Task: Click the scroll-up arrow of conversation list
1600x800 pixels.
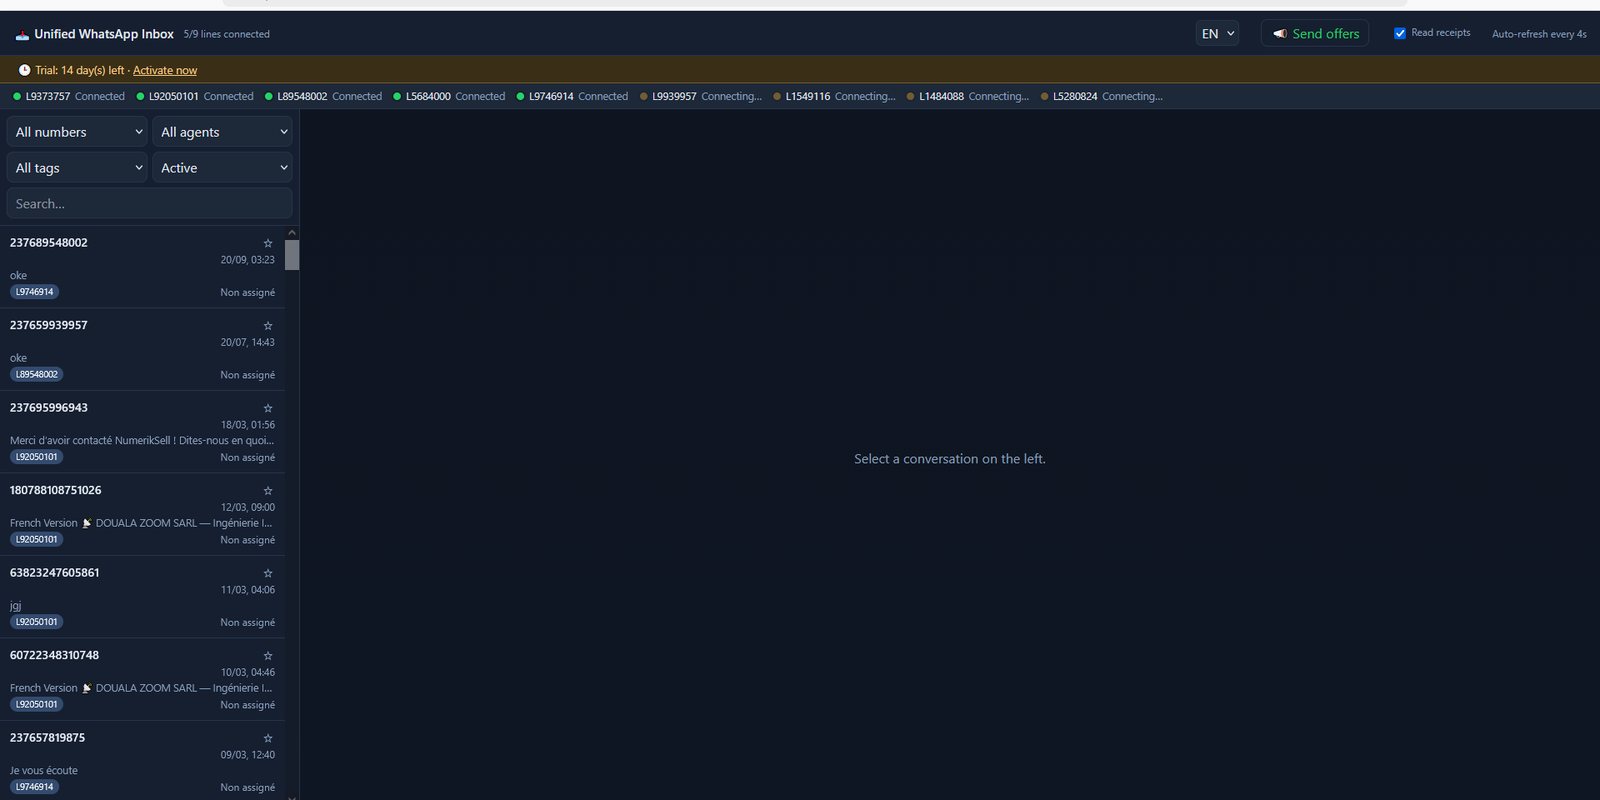Action: pyautogui.click(x=292, y=233)
